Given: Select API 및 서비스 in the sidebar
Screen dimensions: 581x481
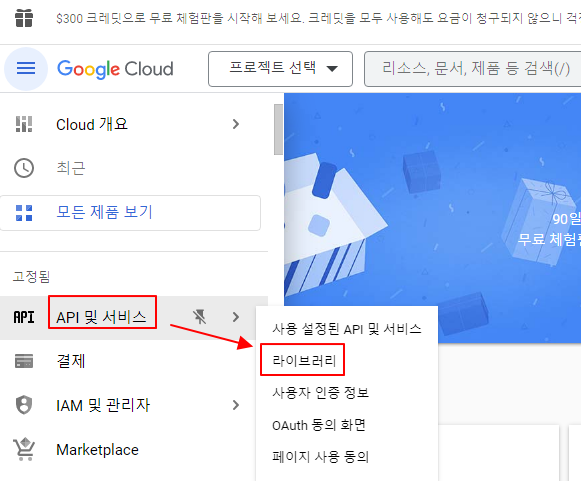Looking at the screenshot, I should tap(101, 317).
